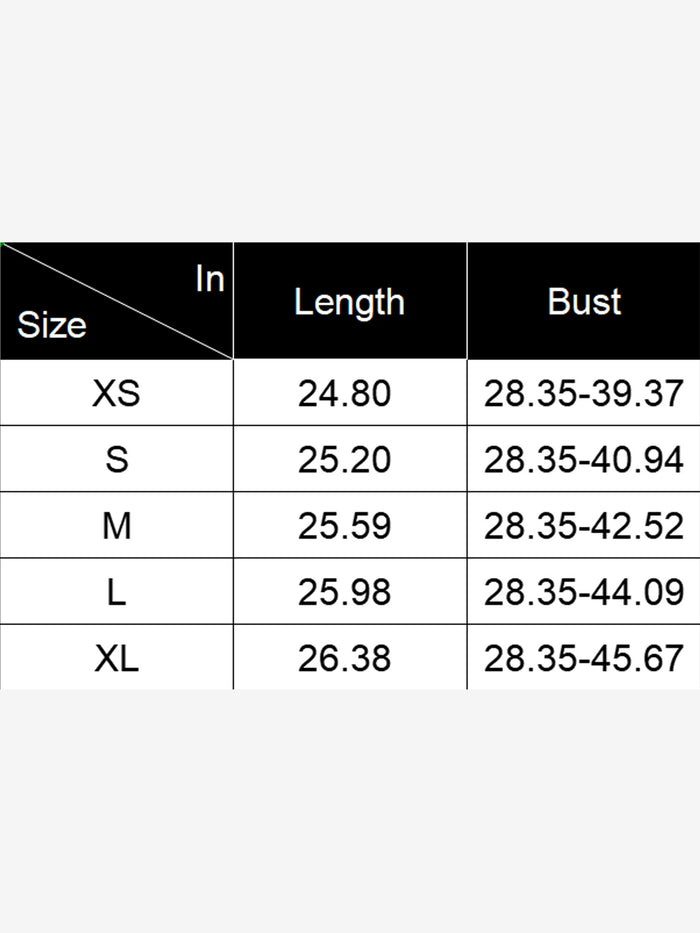Click the 28.35-42.52 bust value
This screenshot has width=700, height=933.
(x=584, y=525)
